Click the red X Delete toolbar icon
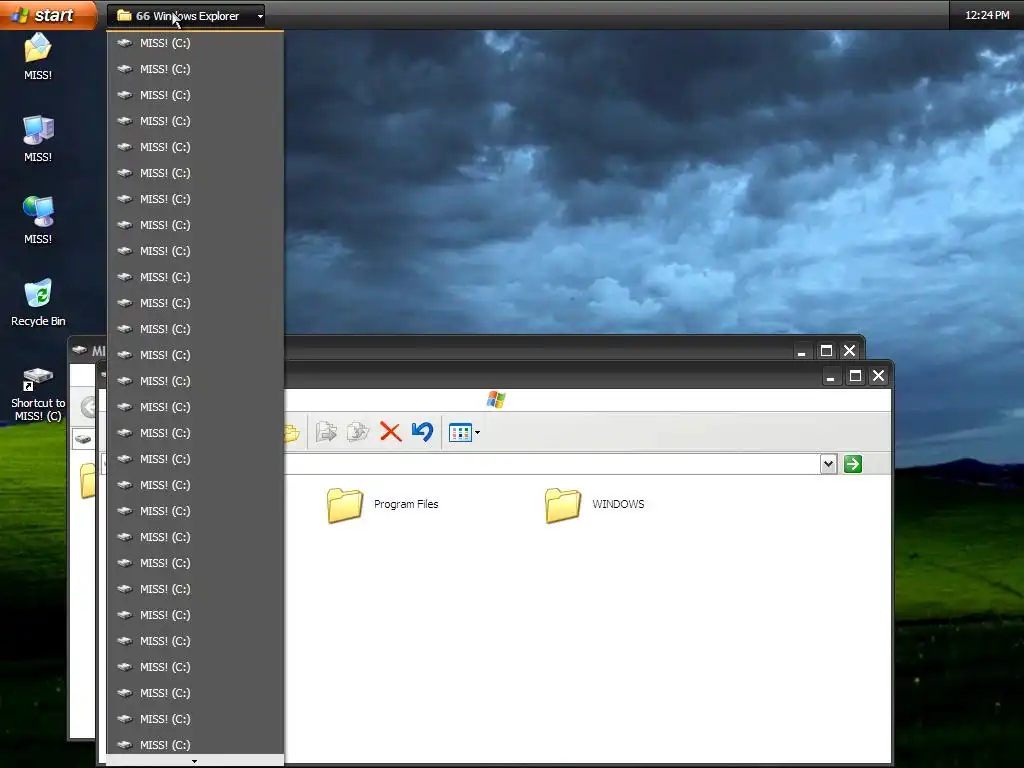The width and height of the screenshot is (1024, 768). coord(391,432)
